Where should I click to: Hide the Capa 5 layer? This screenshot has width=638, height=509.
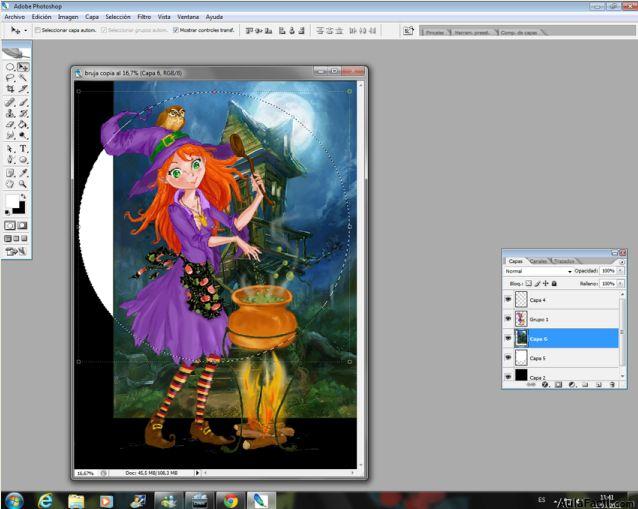pos(508,358)
